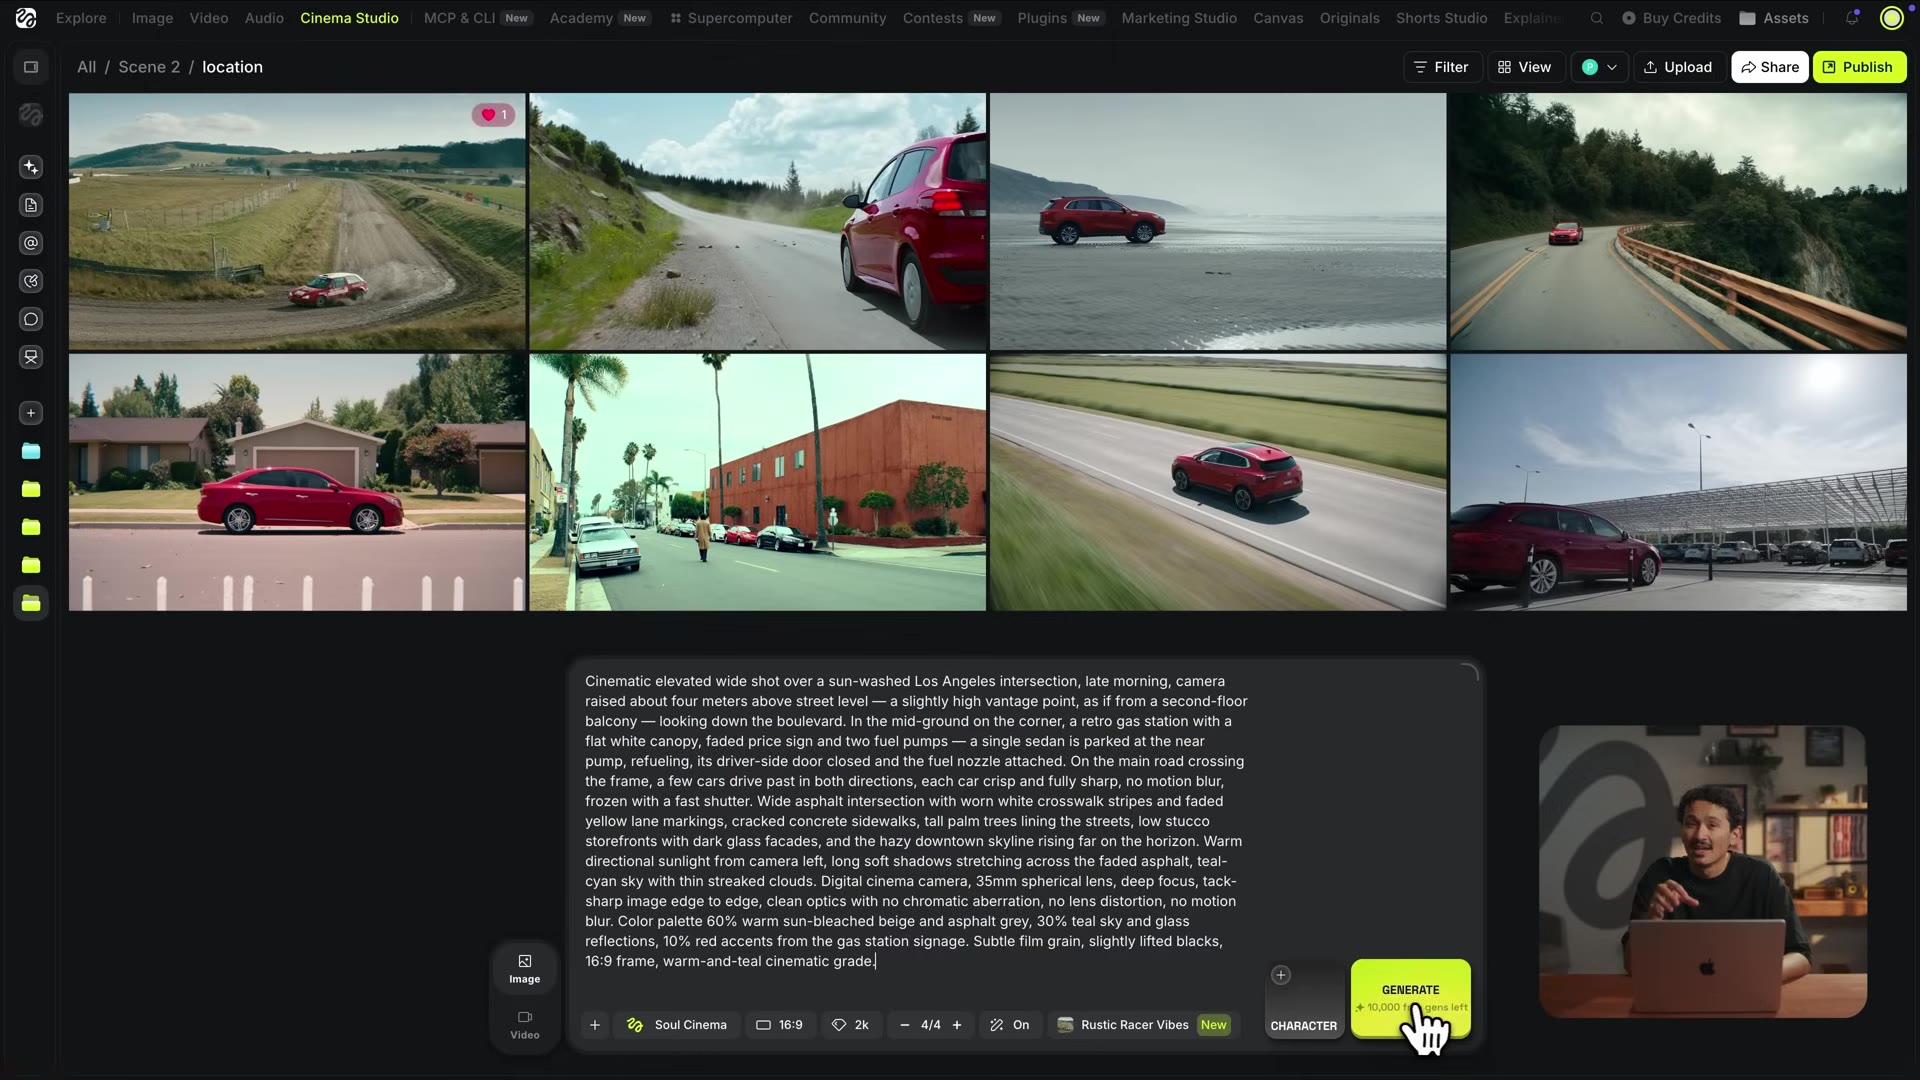Click the GENERATE button

coord(1410,998)
